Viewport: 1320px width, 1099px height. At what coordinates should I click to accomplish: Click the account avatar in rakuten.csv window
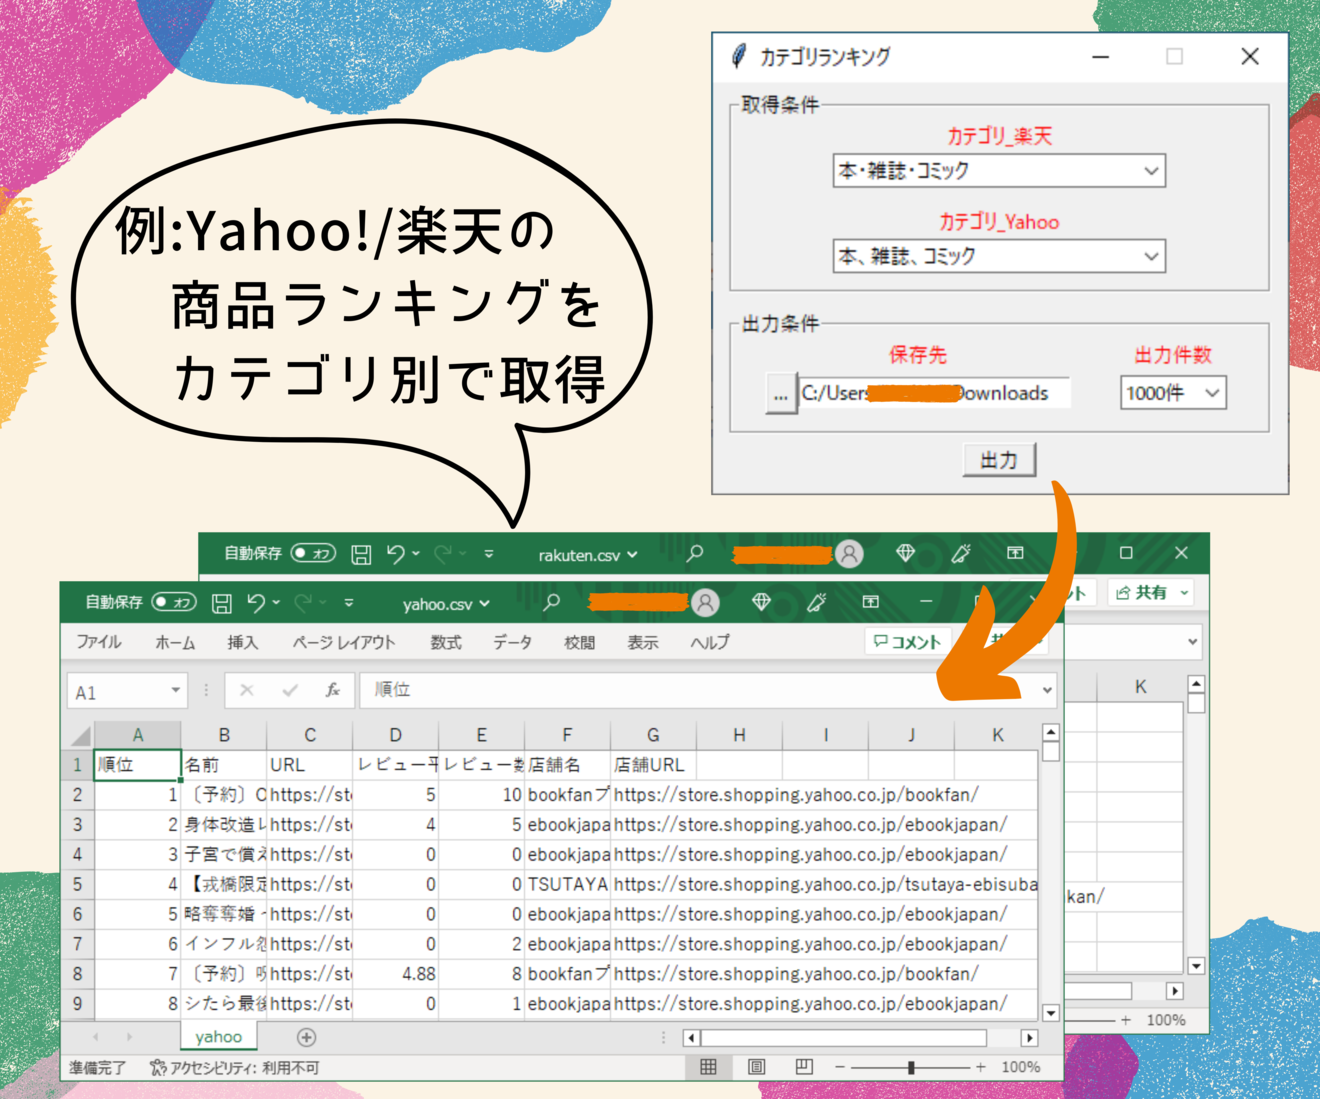coord(849,553)
